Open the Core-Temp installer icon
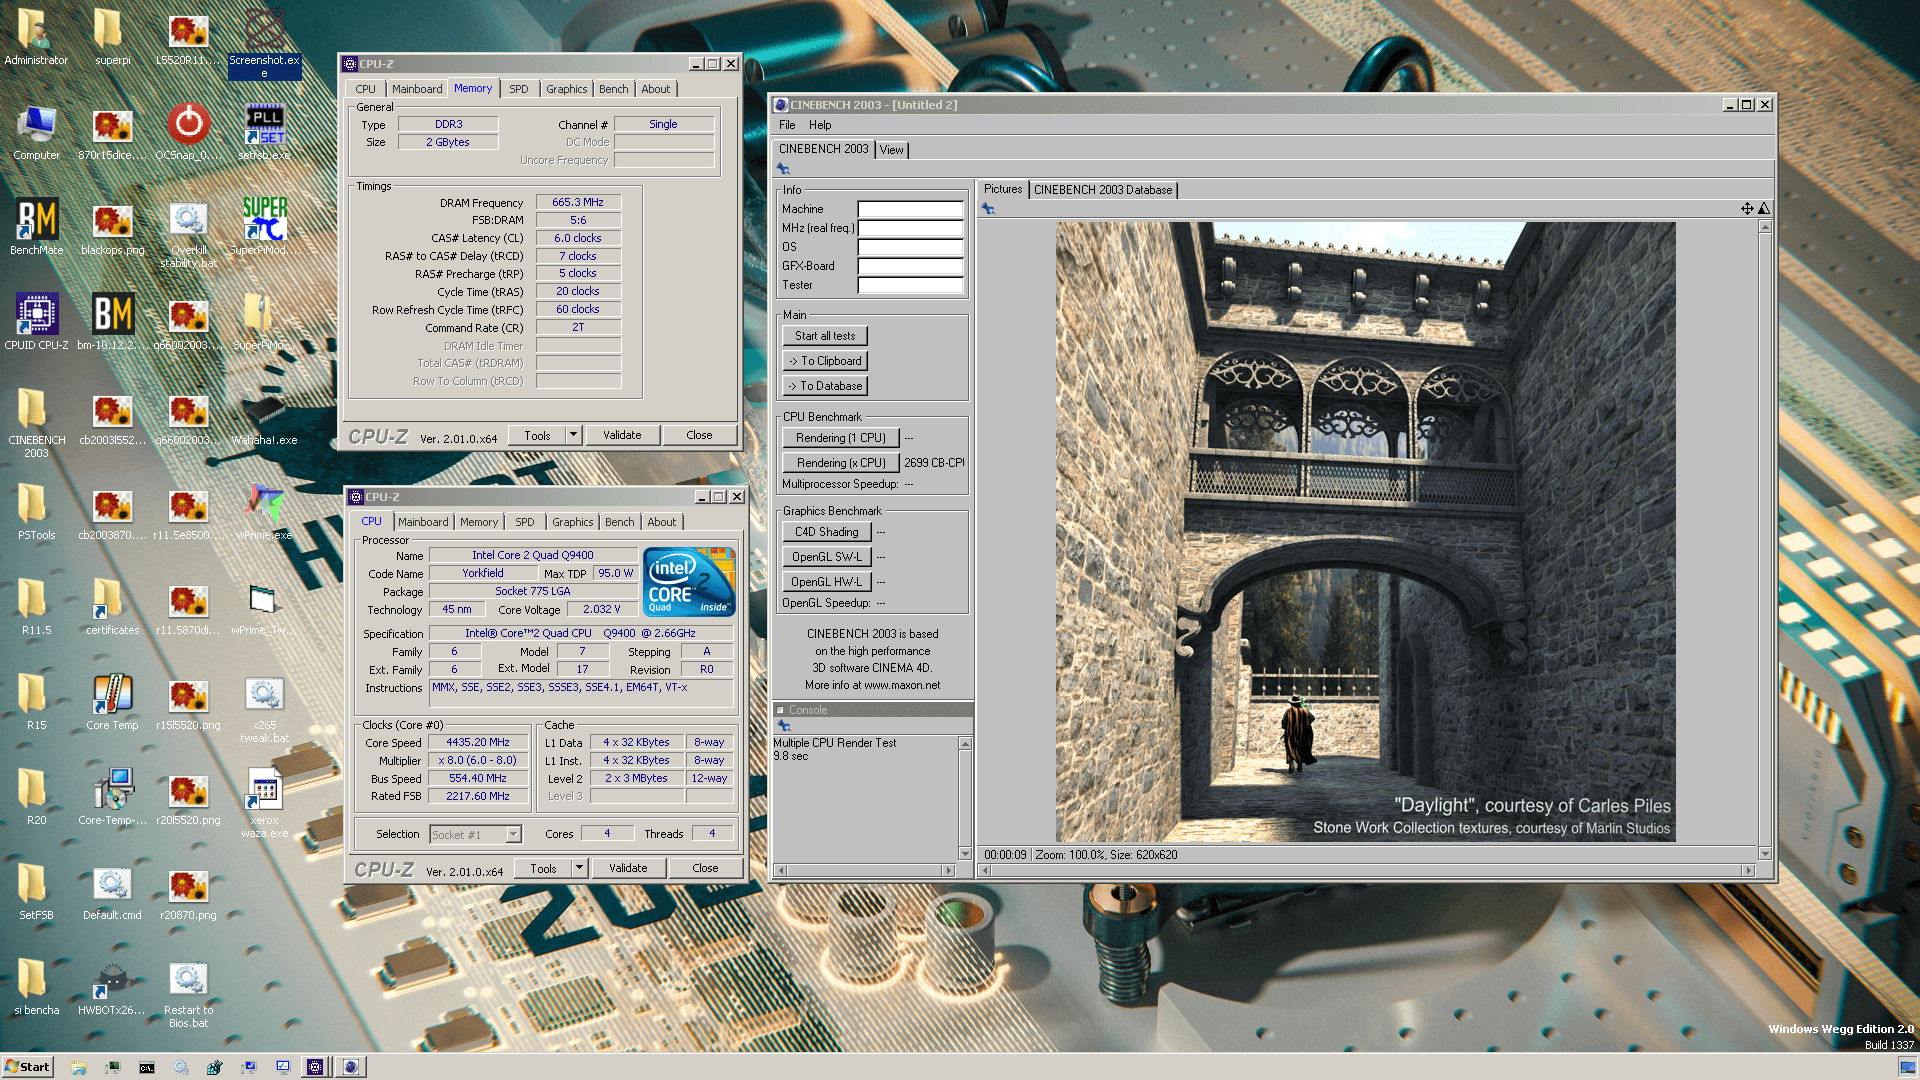1920x1080 pixels. (112, 797)
